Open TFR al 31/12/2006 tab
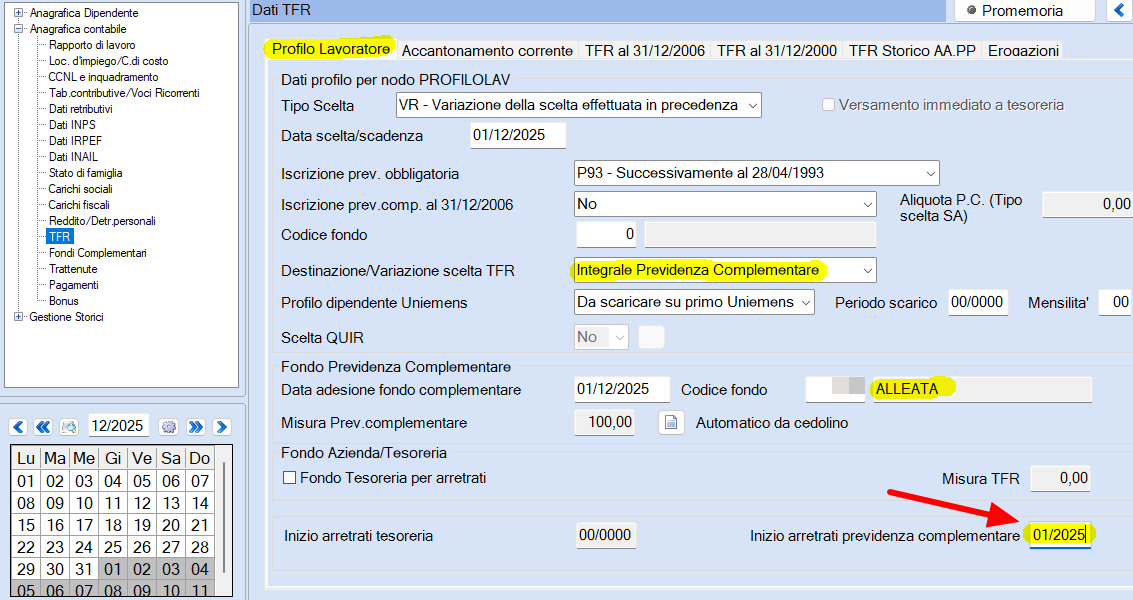The image size is (1133, 600). (x=645, y=51)
